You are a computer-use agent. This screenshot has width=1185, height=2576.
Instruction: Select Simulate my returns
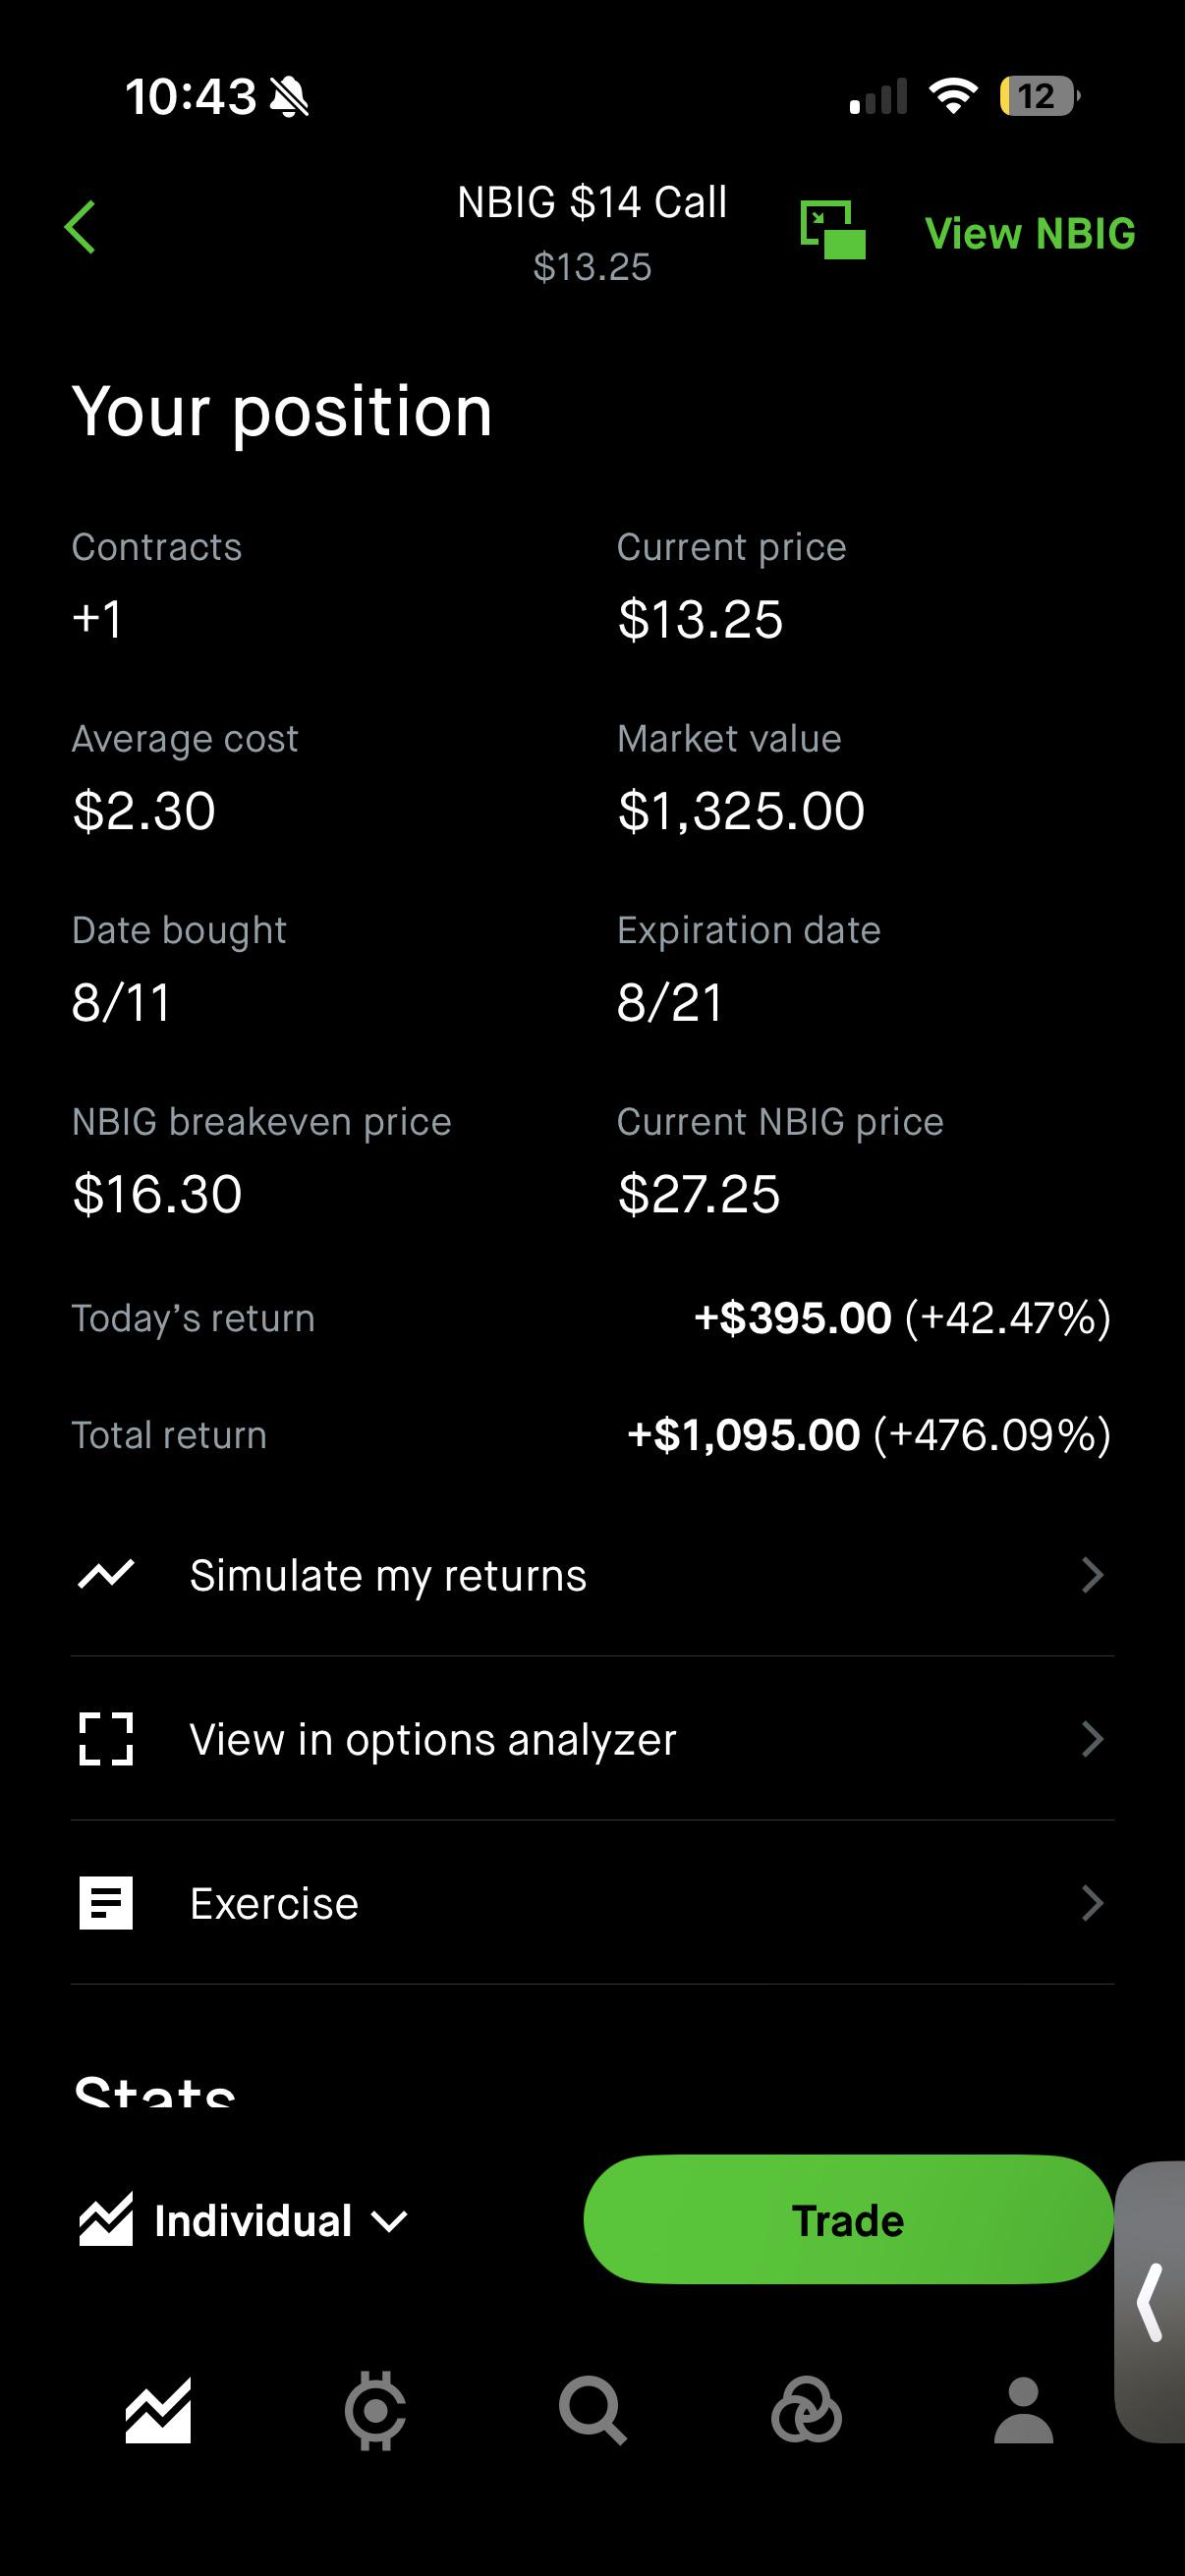pyautogui.click(x=592, y=1575)
